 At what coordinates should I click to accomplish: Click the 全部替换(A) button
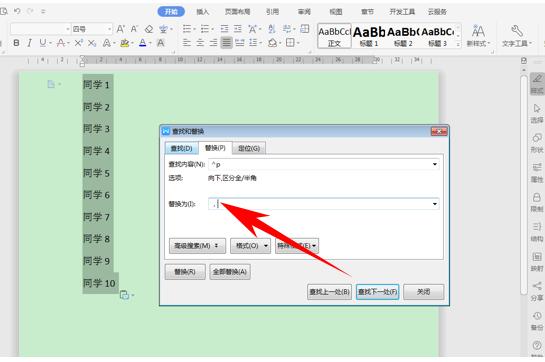pyautogui.click(x=230, y=272)
